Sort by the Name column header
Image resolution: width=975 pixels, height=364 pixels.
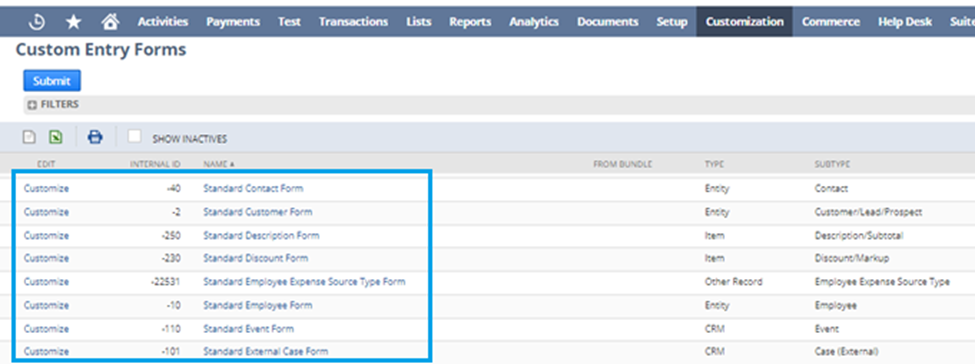coord(219,164)
